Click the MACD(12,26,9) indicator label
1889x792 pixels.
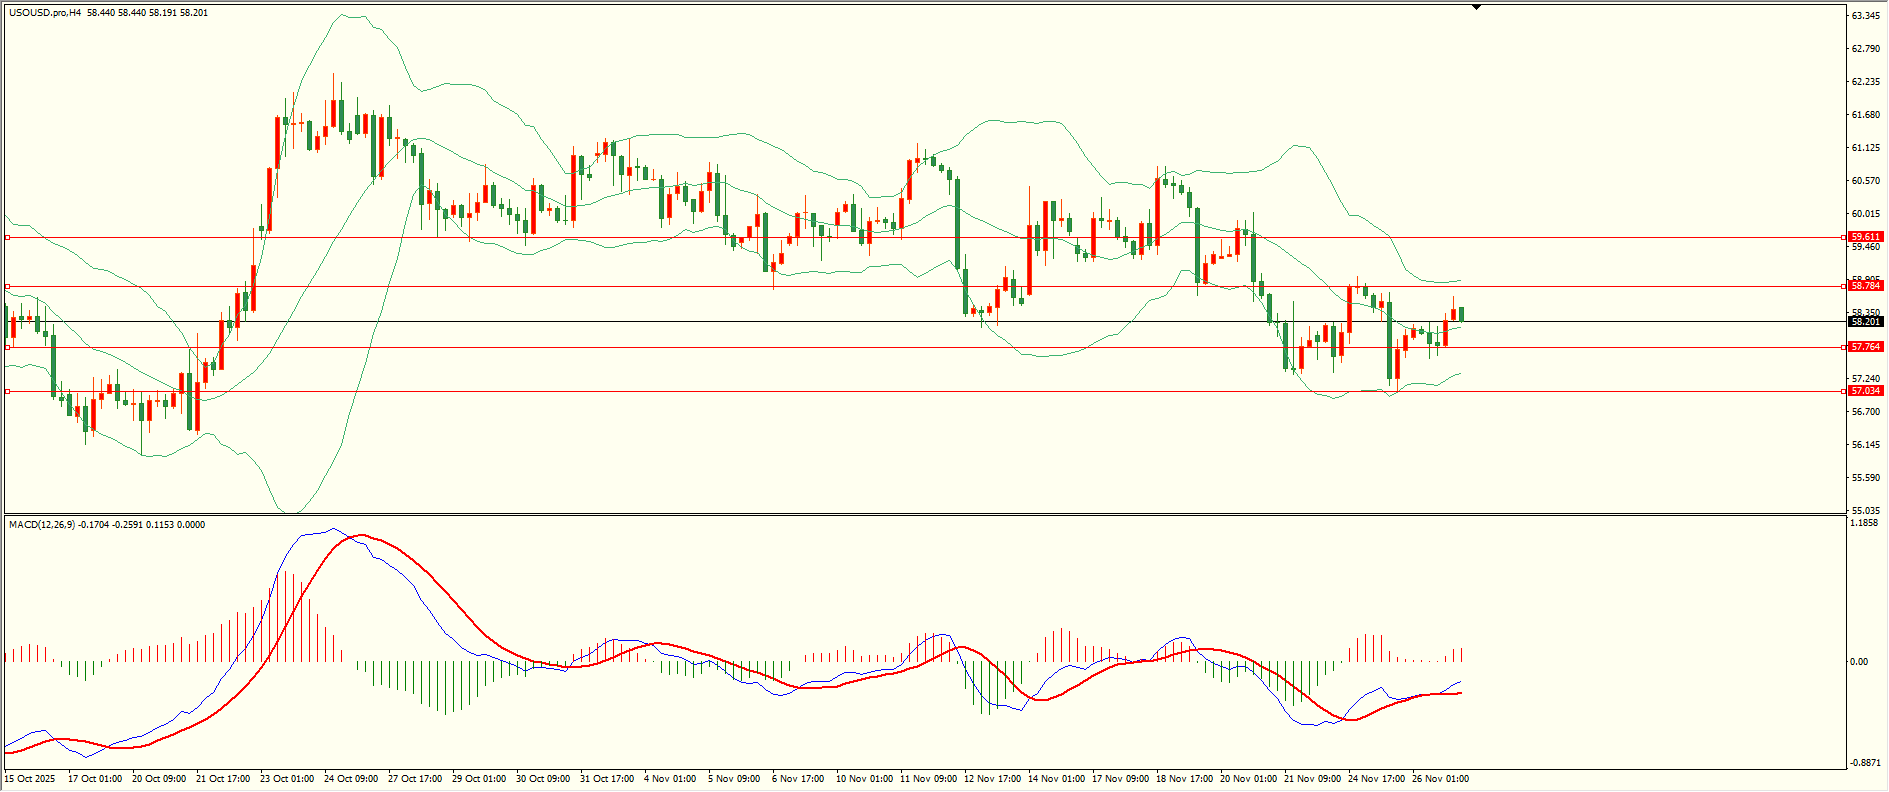40,524
